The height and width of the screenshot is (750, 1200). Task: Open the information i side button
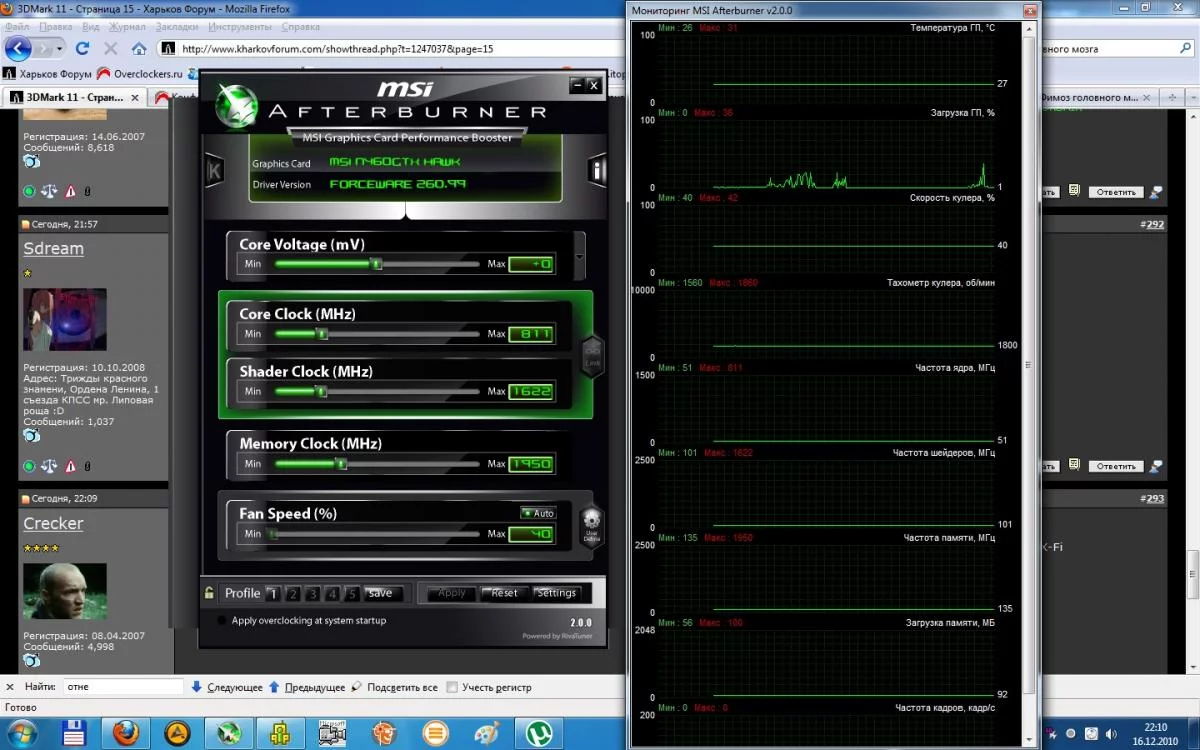click(597, 170)
